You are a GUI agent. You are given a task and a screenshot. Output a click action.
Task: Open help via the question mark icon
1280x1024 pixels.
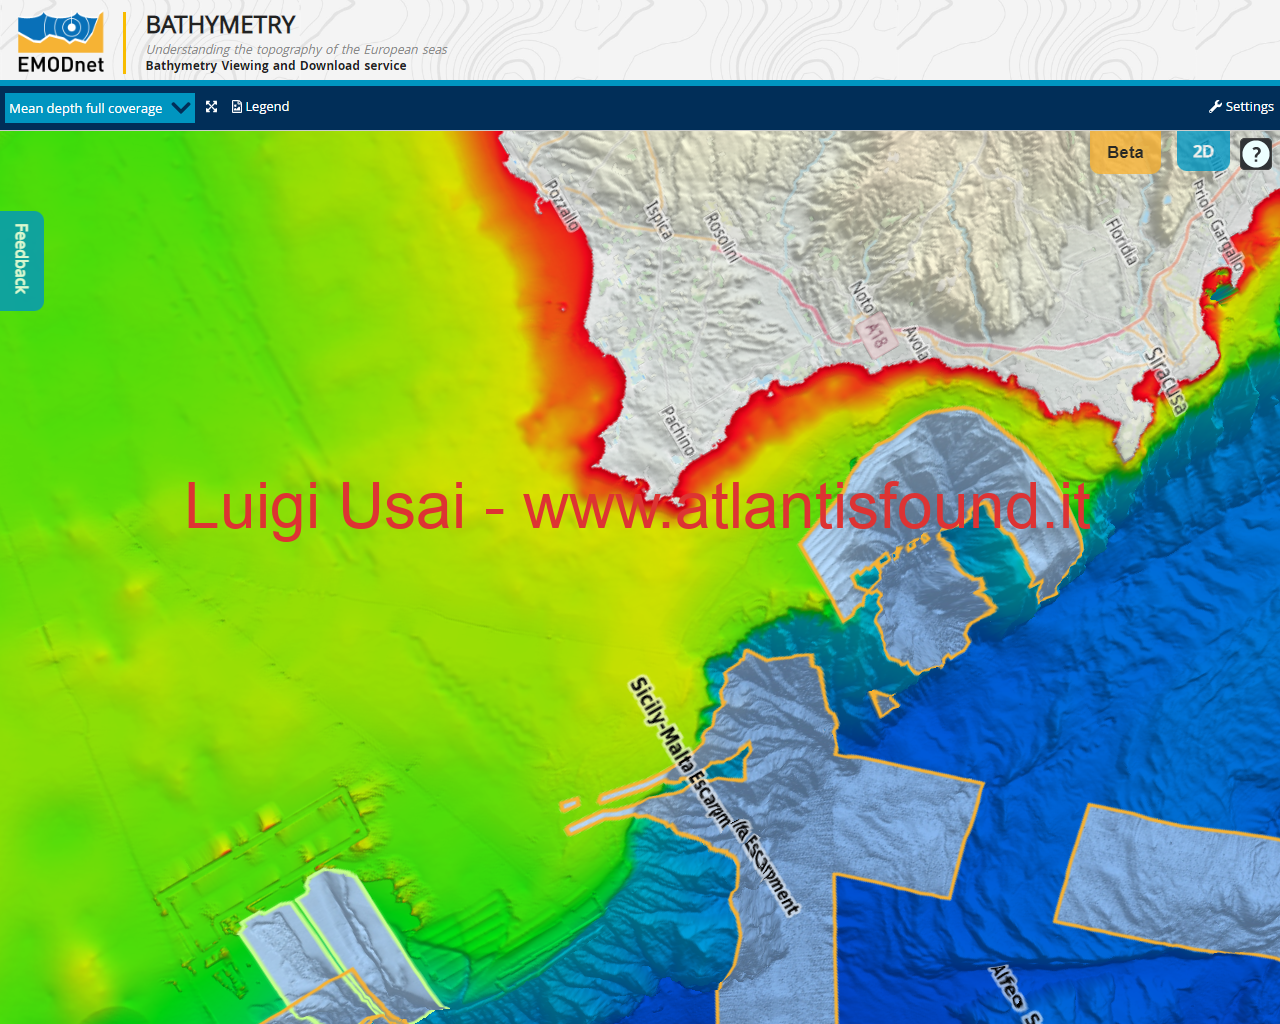(x=1256, y=154)
